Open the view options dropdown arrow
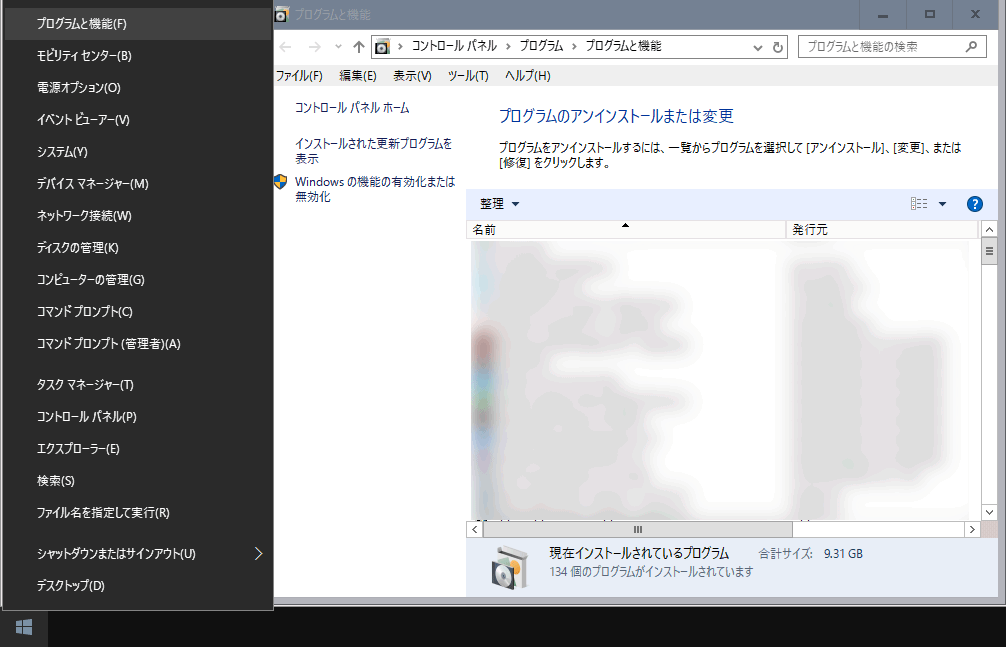This screenshot has height=647, width=1006. 942,204
